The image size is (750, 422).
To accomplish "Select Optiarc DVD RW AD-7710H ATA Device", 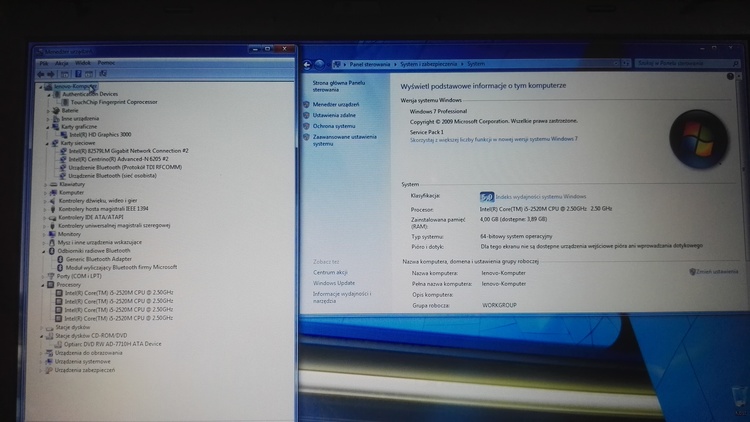I will (112, 344).
